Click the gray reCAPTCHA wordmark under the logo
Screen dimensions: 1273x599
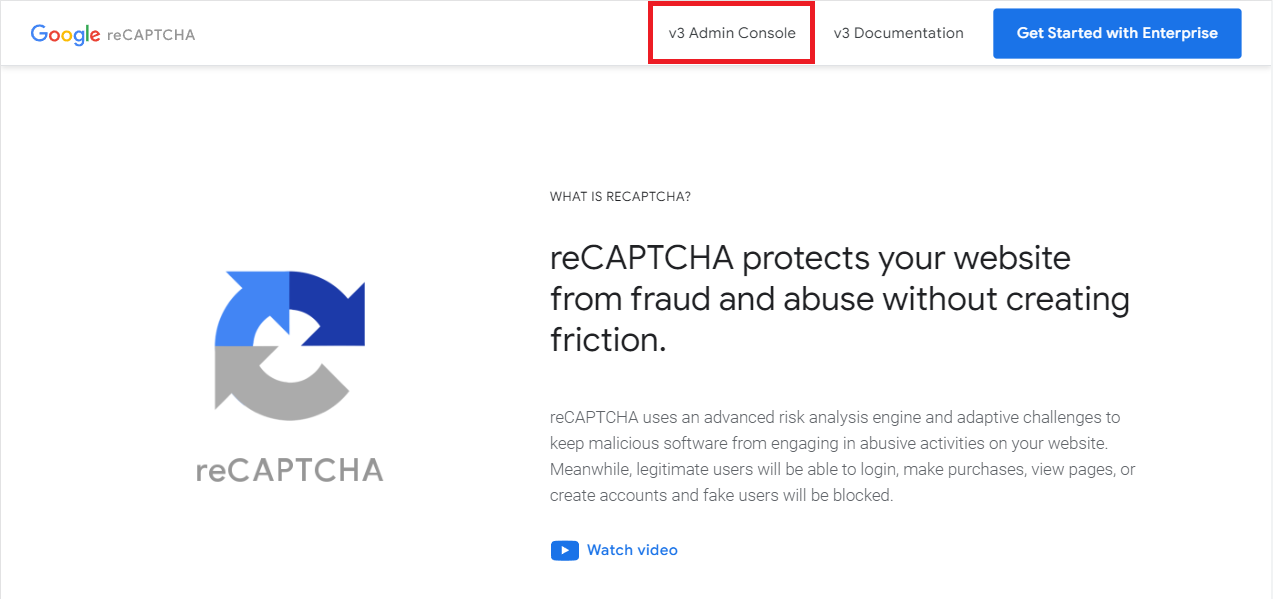289,471
